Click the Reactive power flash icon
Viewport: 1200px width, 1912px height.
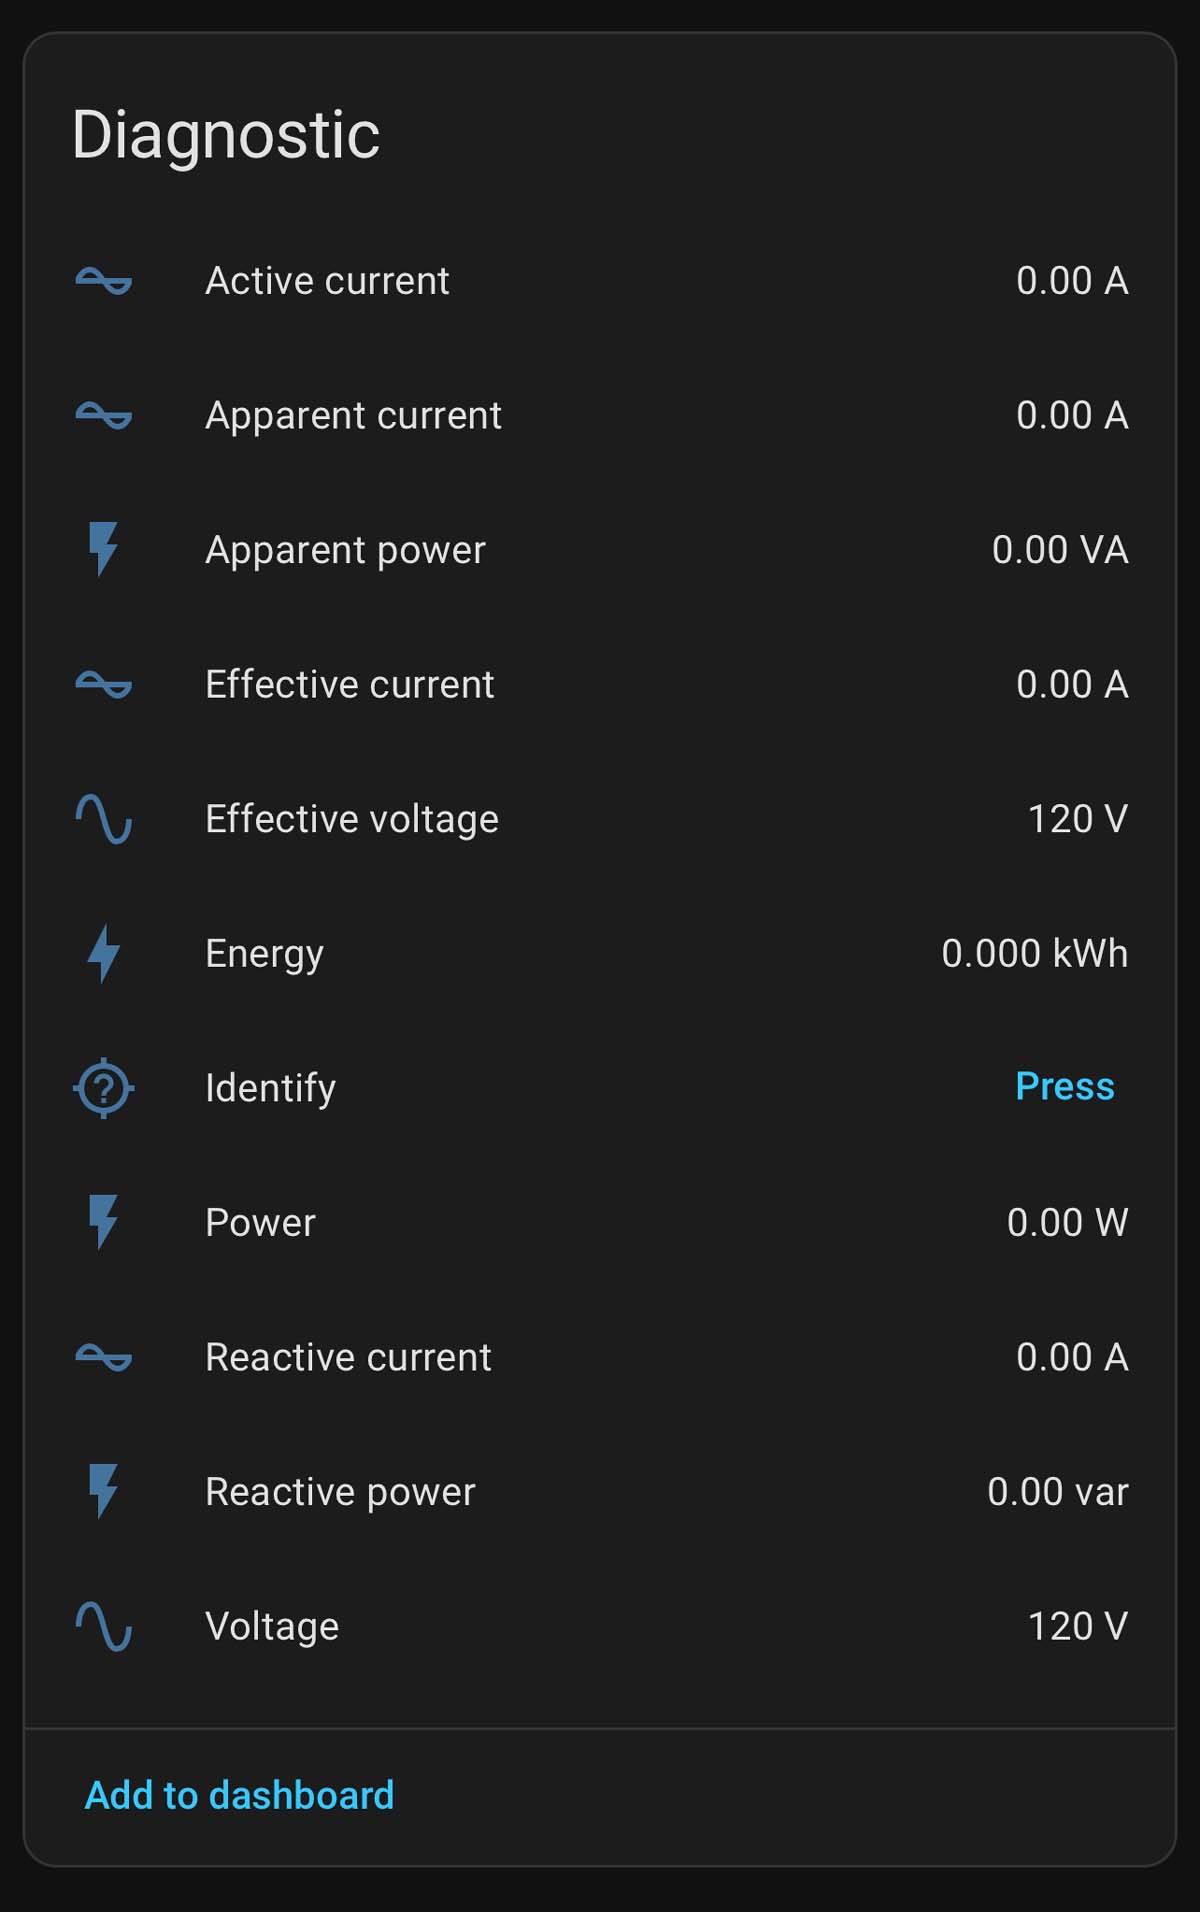click(104, 1492)
